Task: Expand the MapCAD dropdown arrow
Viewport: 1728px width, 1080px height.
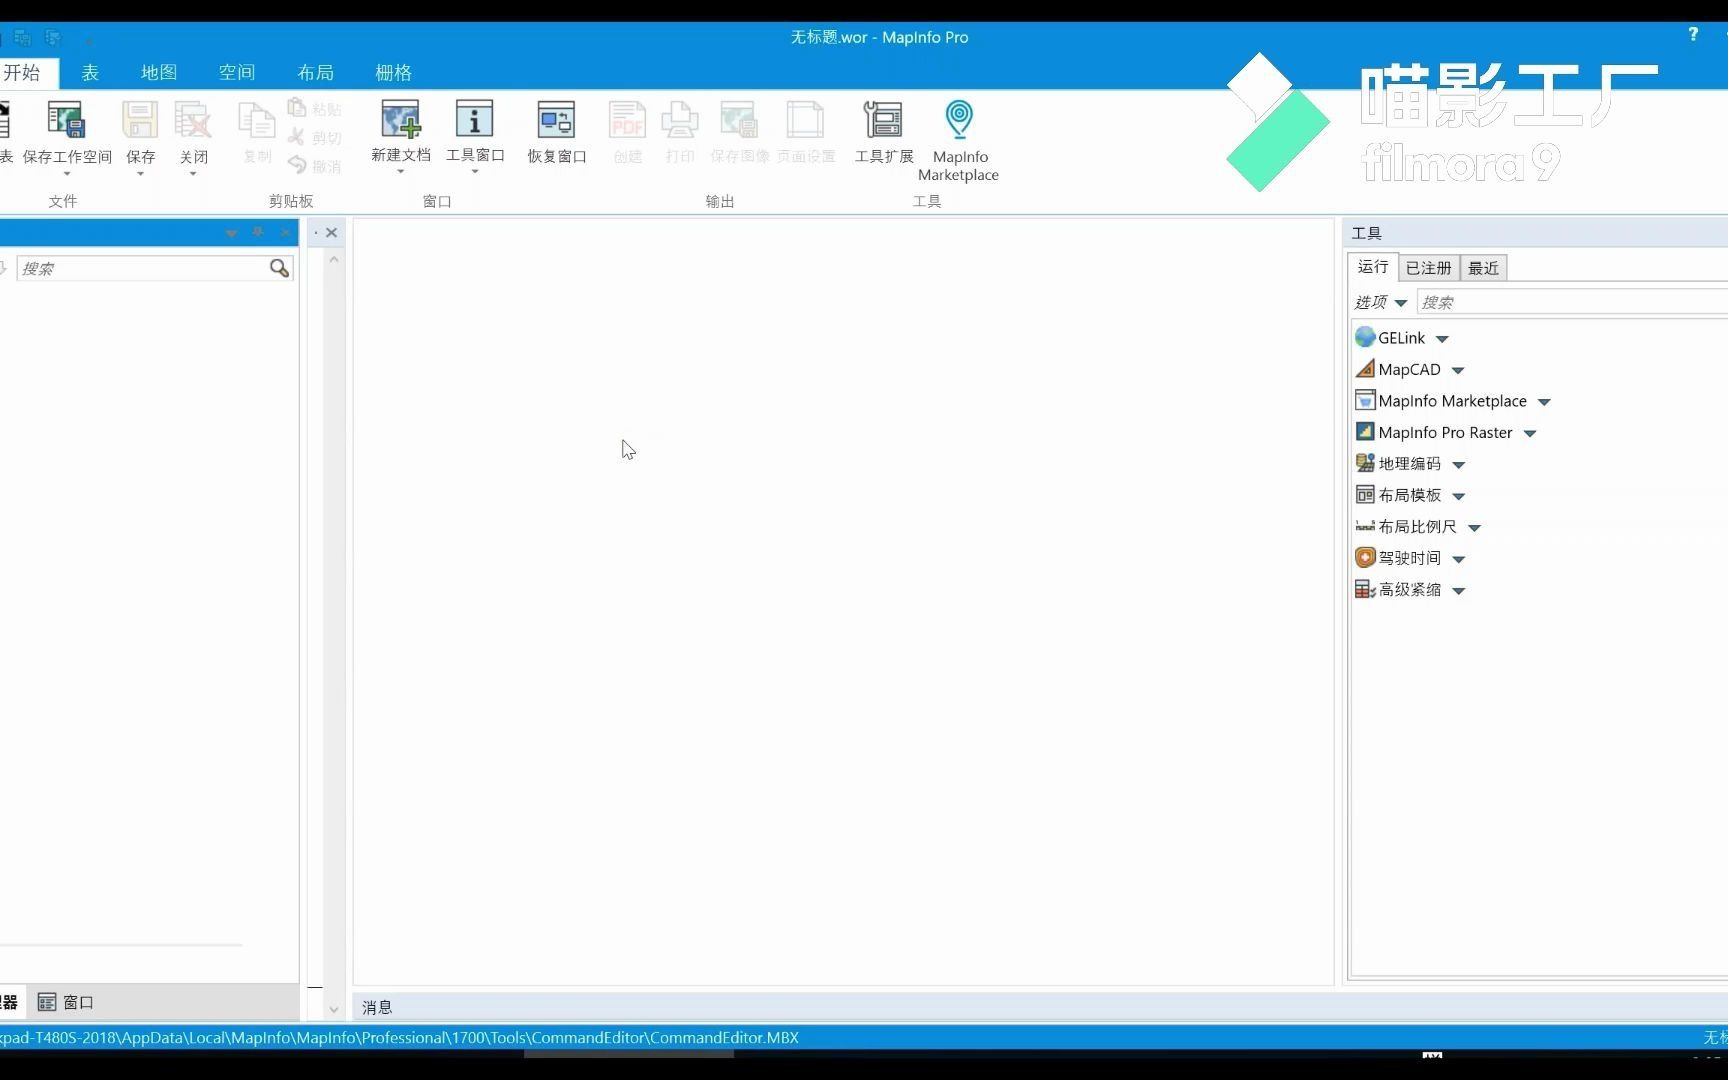Action: (1458, 371)
